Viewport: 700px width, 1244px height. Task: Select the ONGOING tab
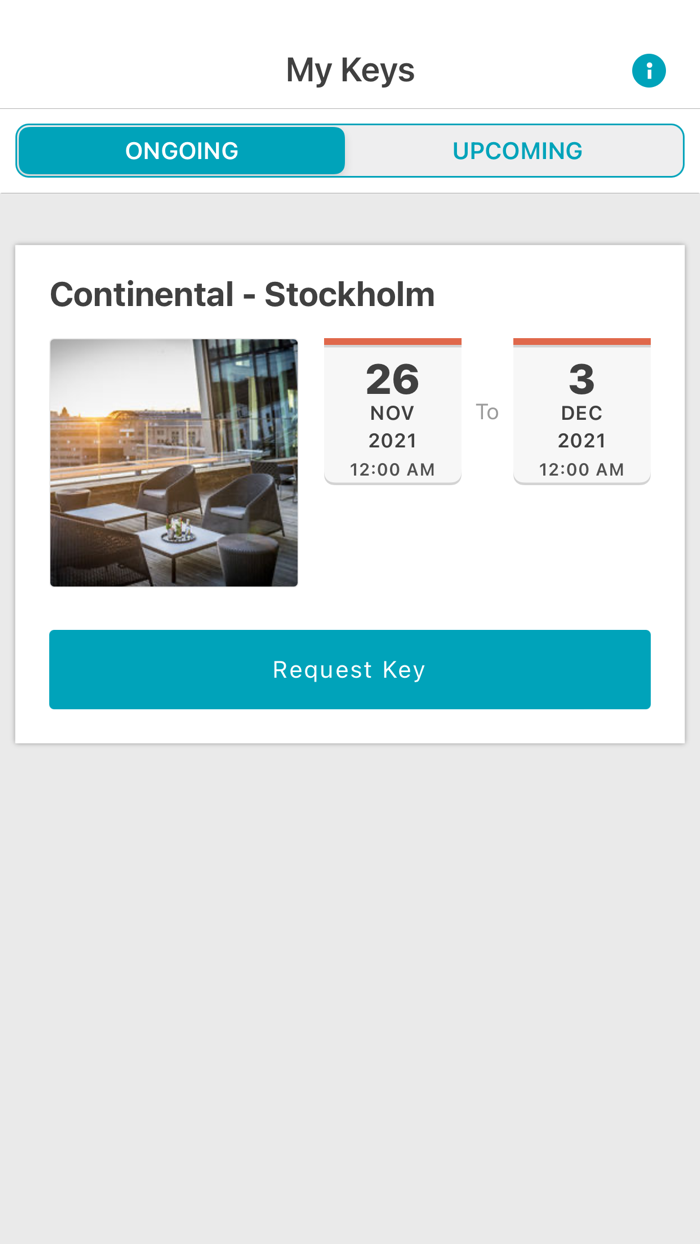tap(181, 150)
